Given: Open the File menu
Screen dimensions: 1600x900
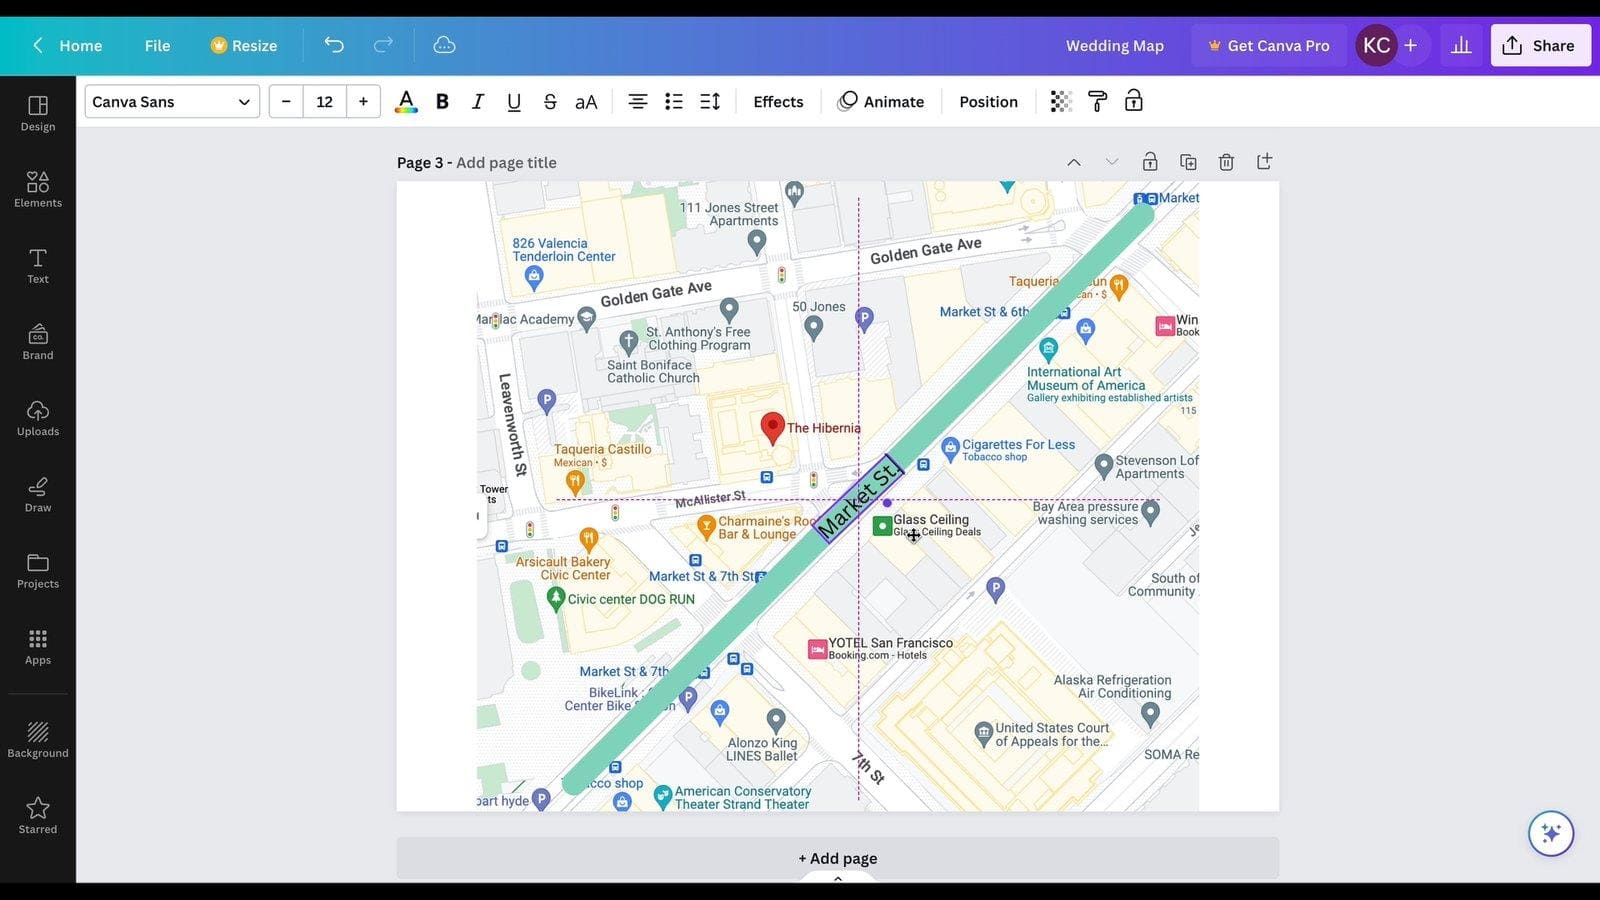Looking at the screenshot, I should [x=157, y=45].
